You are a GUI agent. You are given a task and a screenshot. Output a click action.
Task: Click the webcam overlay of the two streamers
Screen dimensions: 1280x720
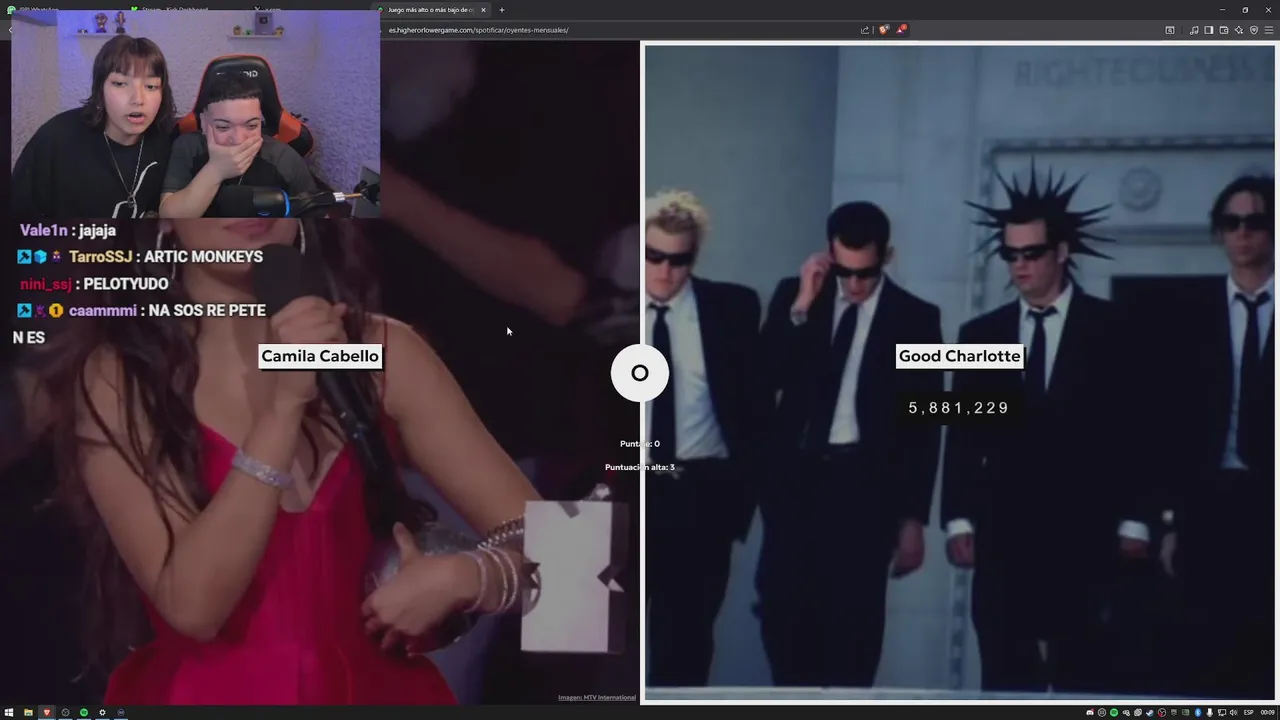[196, 114]
